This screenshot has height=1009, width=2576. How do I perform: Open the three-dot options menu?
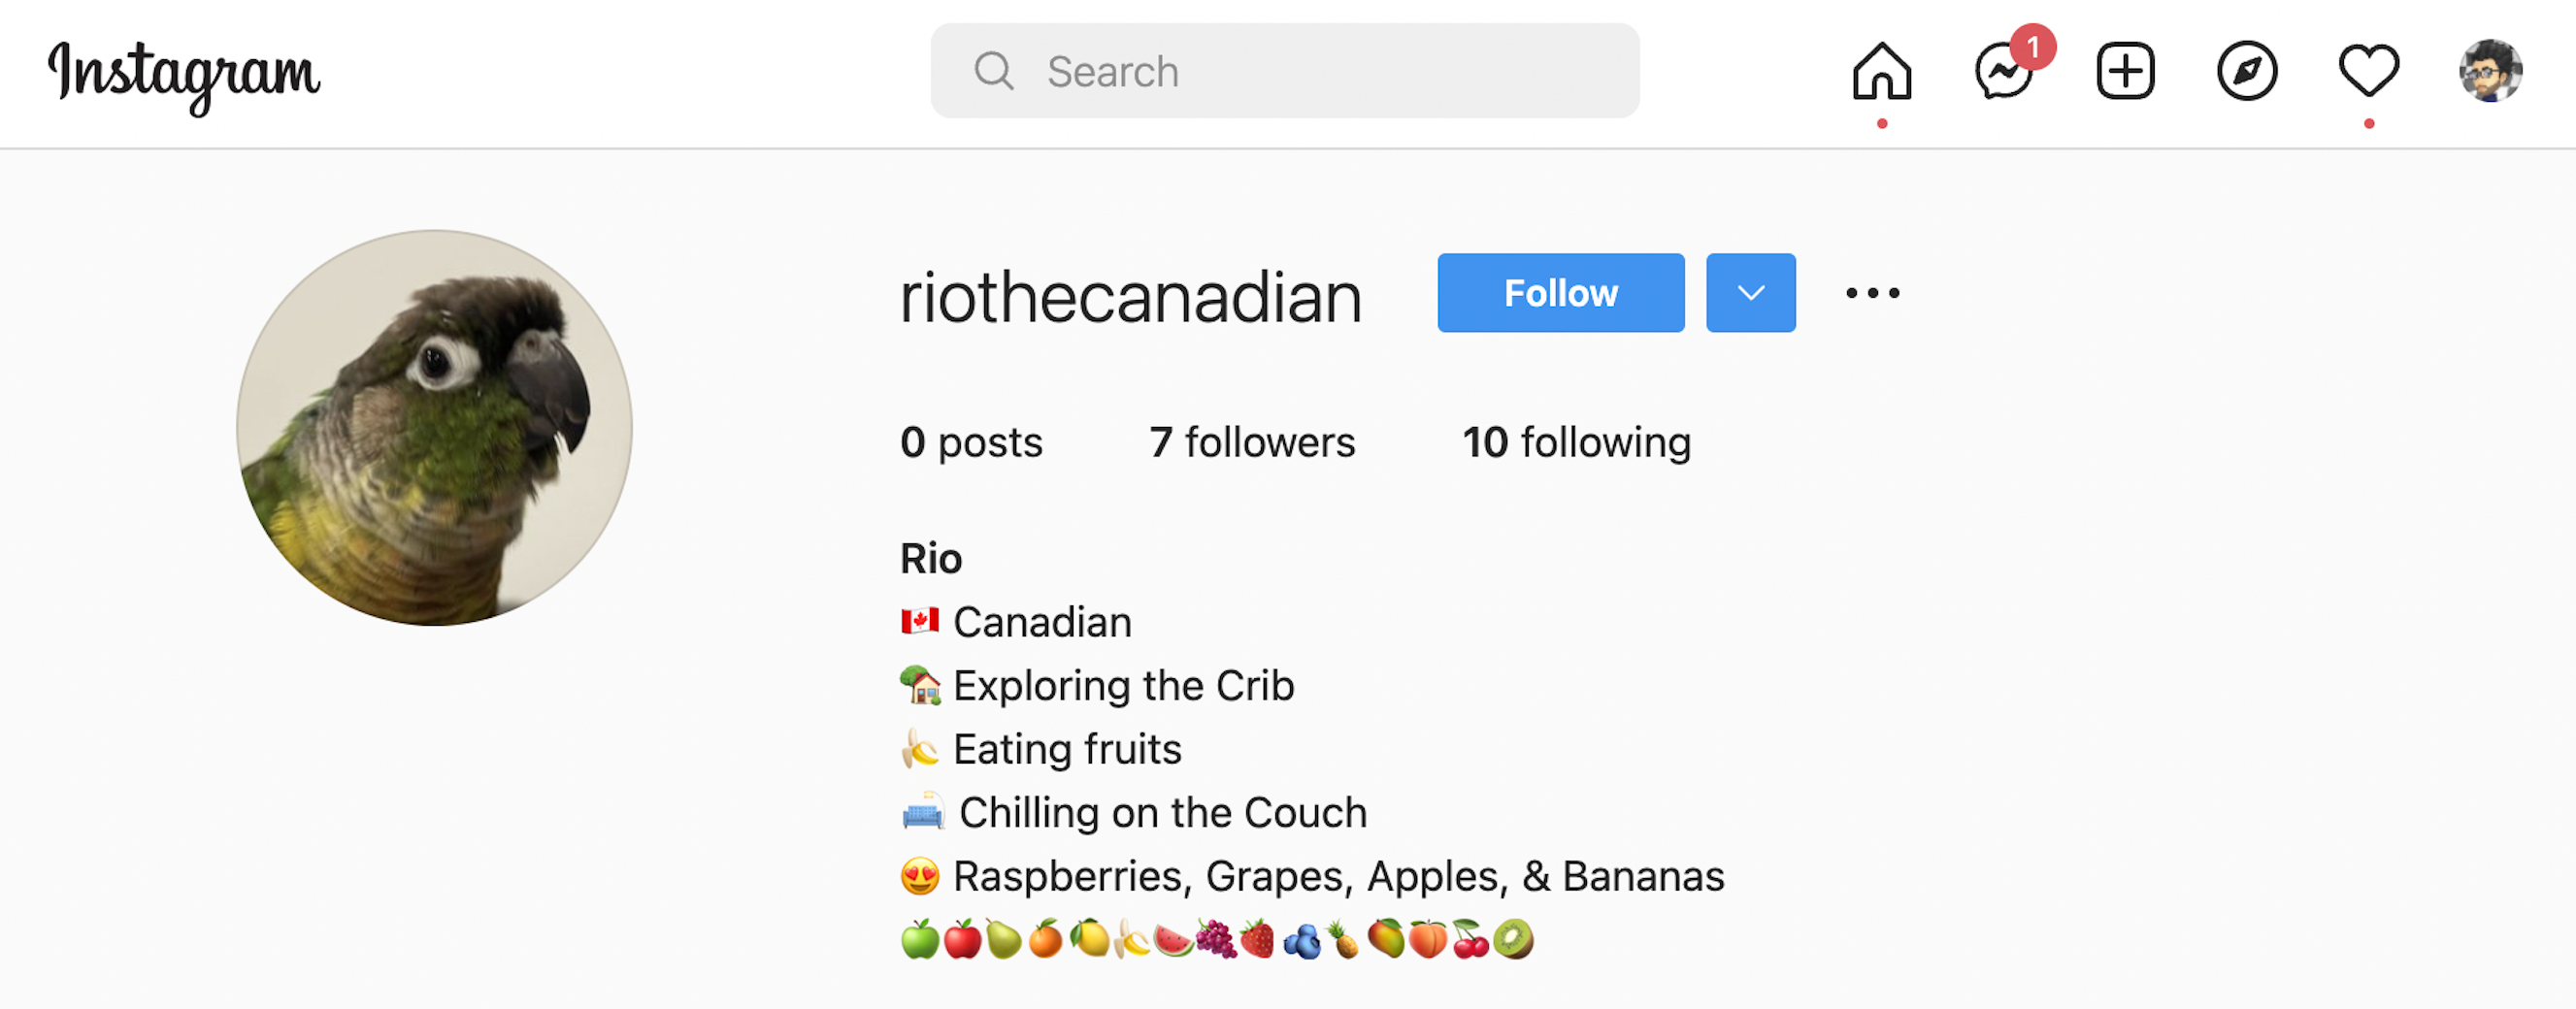(x=1872, y=293)
